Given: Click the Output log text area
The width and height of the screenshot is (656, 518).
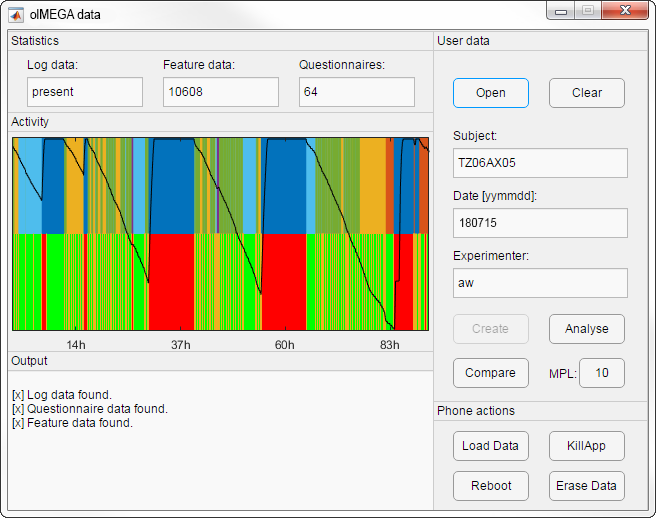Looking at the screenshot, I should point(220,440).
